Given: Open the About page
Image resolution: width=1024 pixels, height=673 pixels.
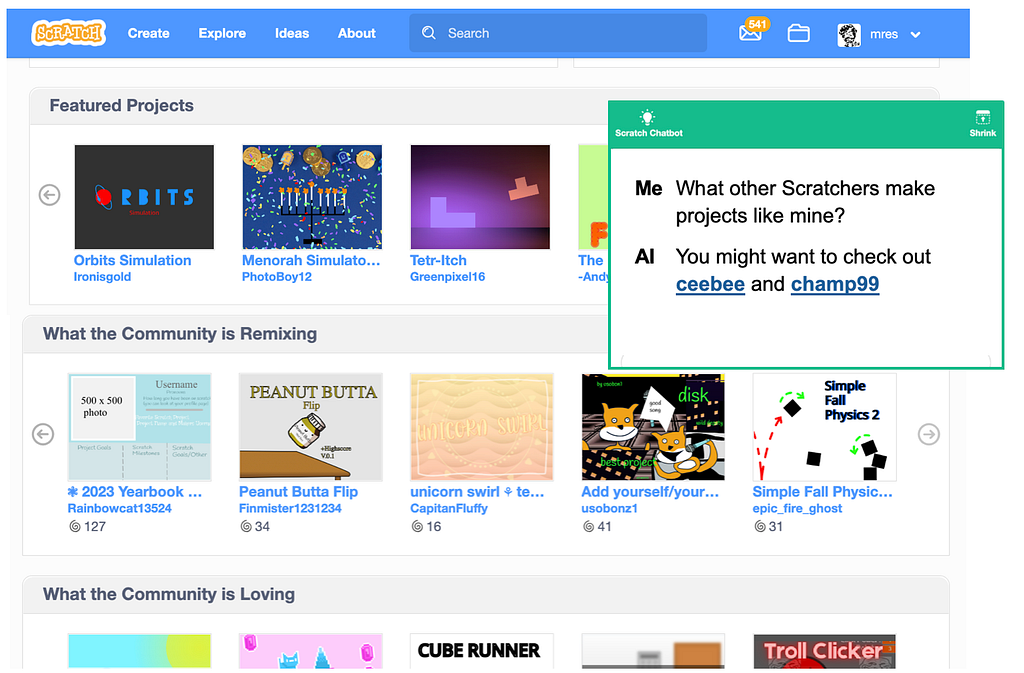Looking at the screenshot, I should click(x=357, y=33).
